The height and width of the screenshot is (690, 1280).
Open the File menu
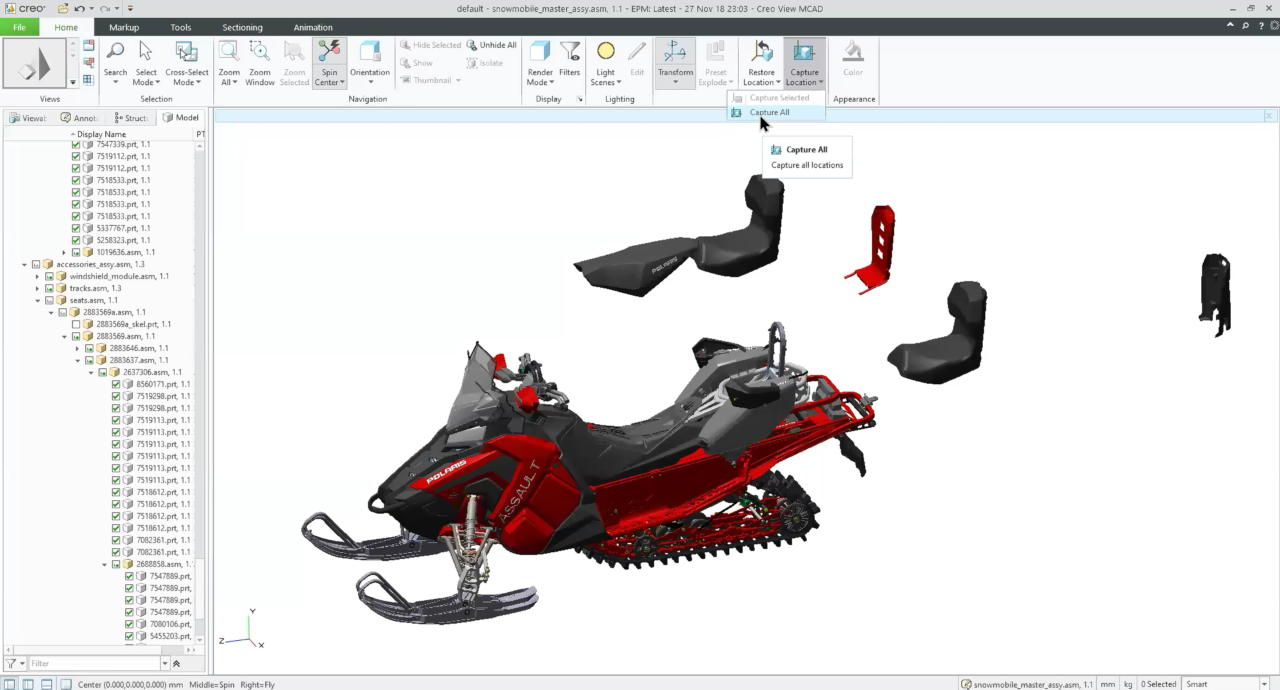(19, 27)
